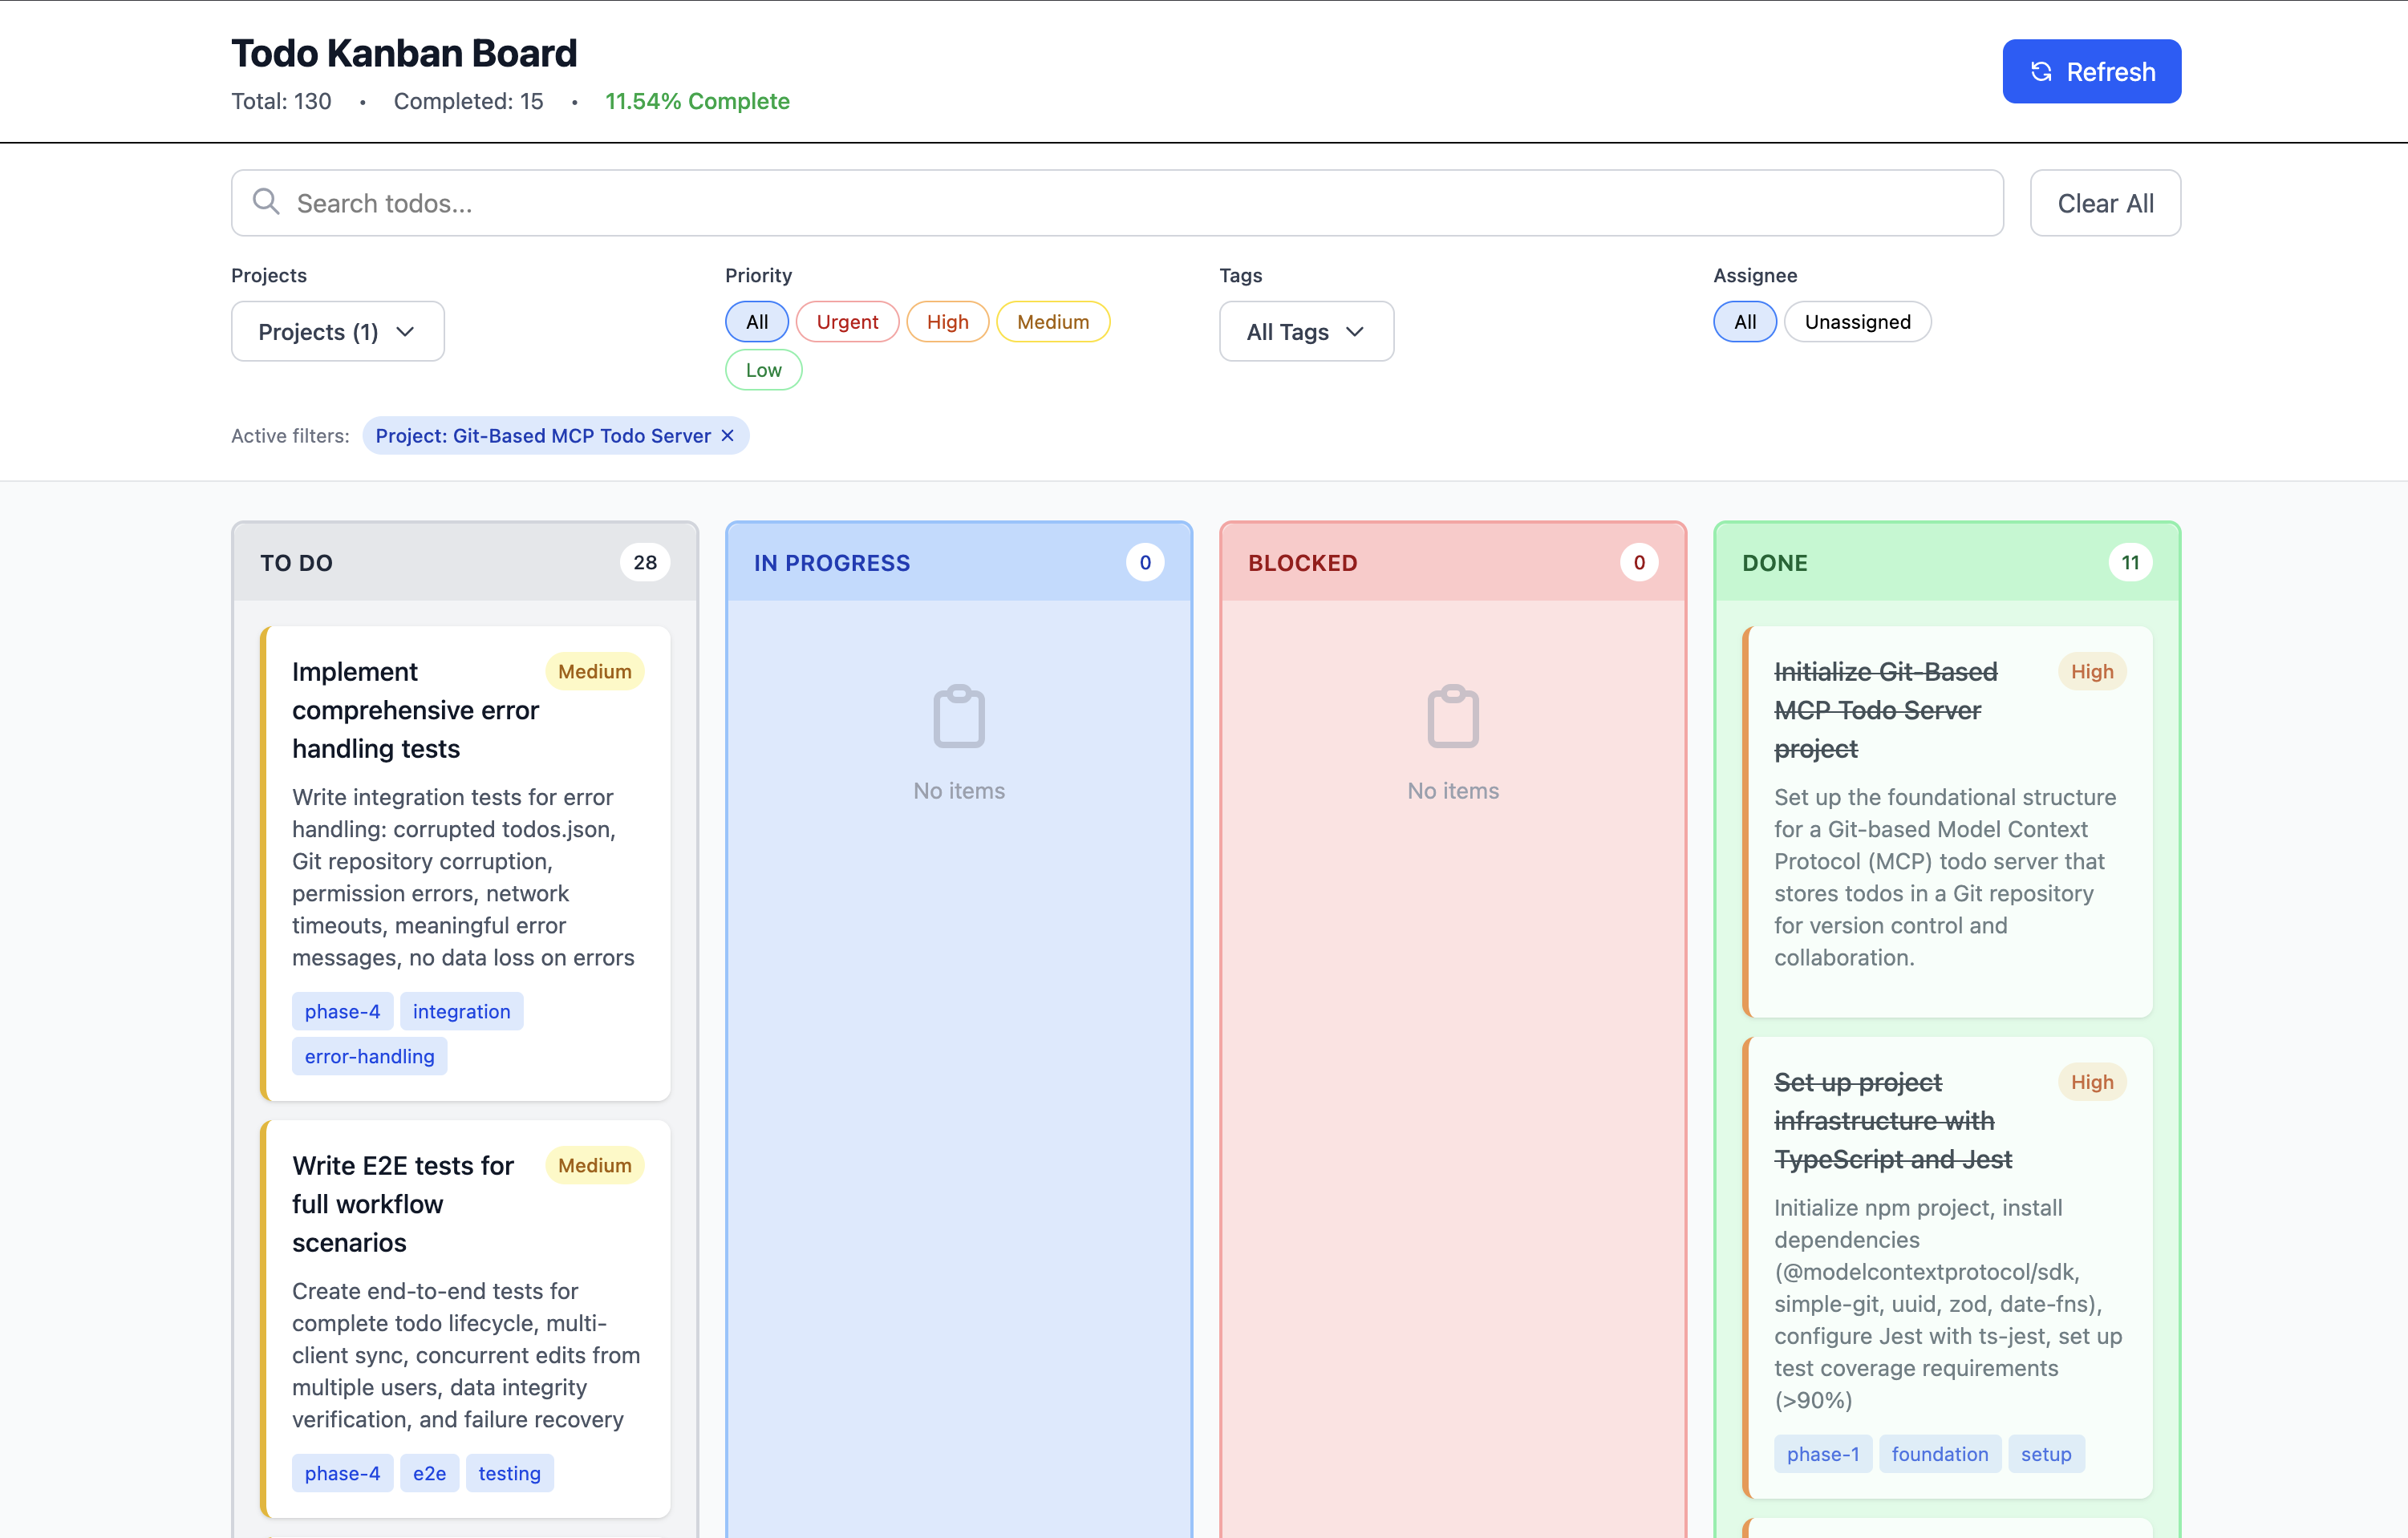Click the Completed: 15 text
The image size is (2408, 1538).
click(x=468, y=101)
